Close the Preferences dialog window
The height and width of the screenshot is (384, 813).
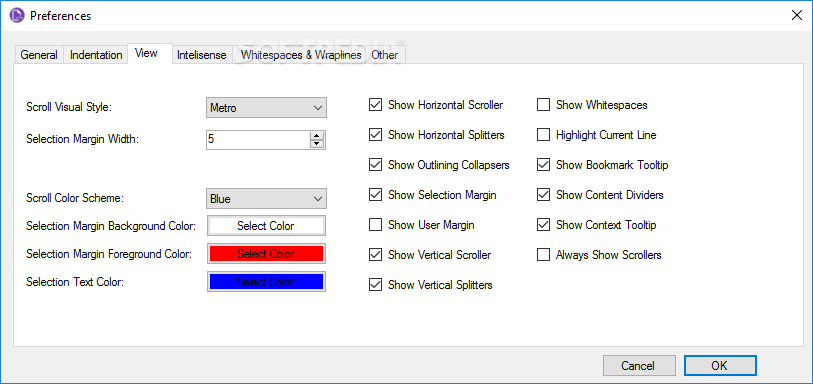[x=796, y=15]
